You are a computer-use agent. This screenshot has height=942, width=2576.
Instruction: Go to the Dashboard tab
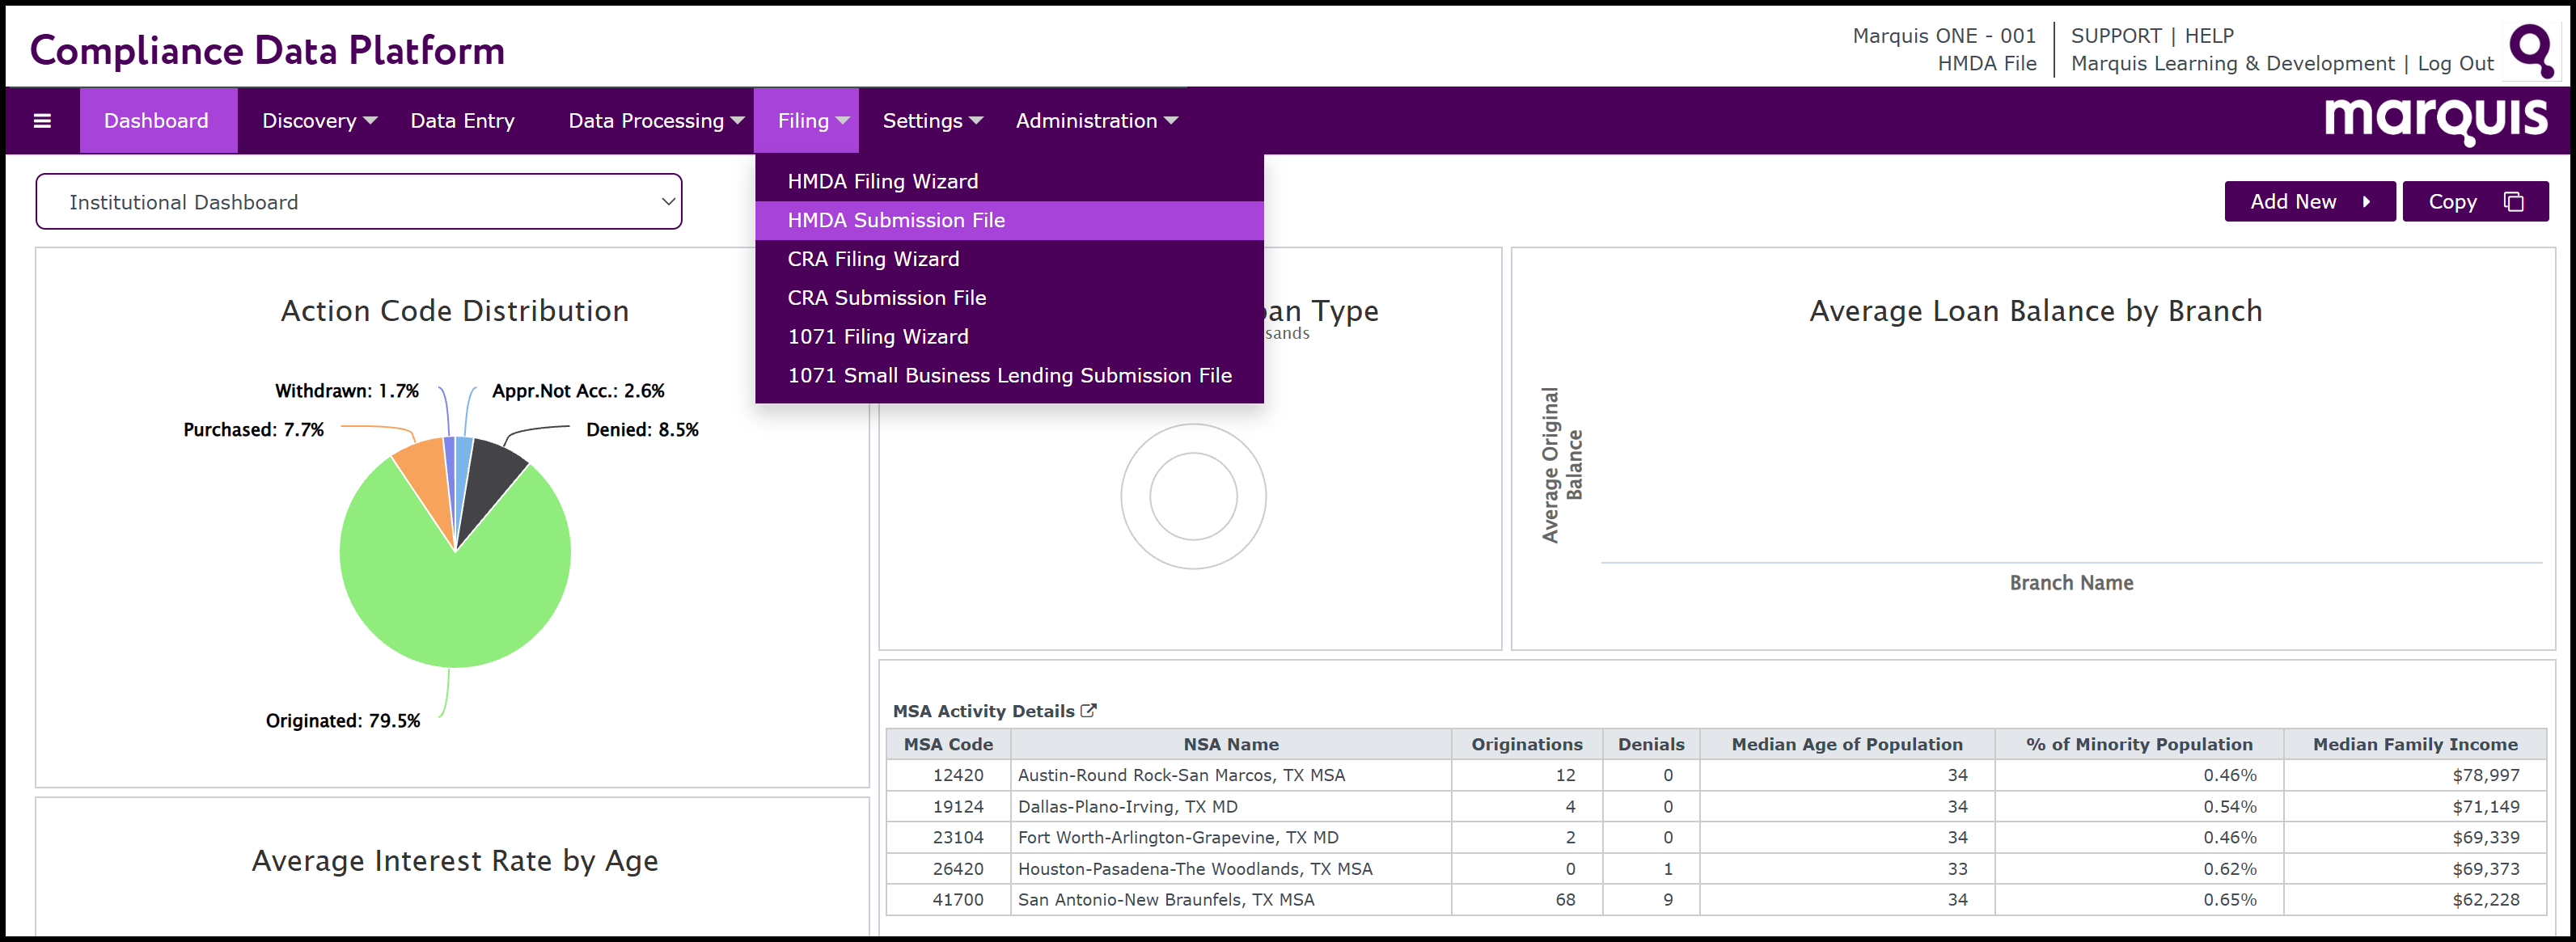(x=156, y=121)
